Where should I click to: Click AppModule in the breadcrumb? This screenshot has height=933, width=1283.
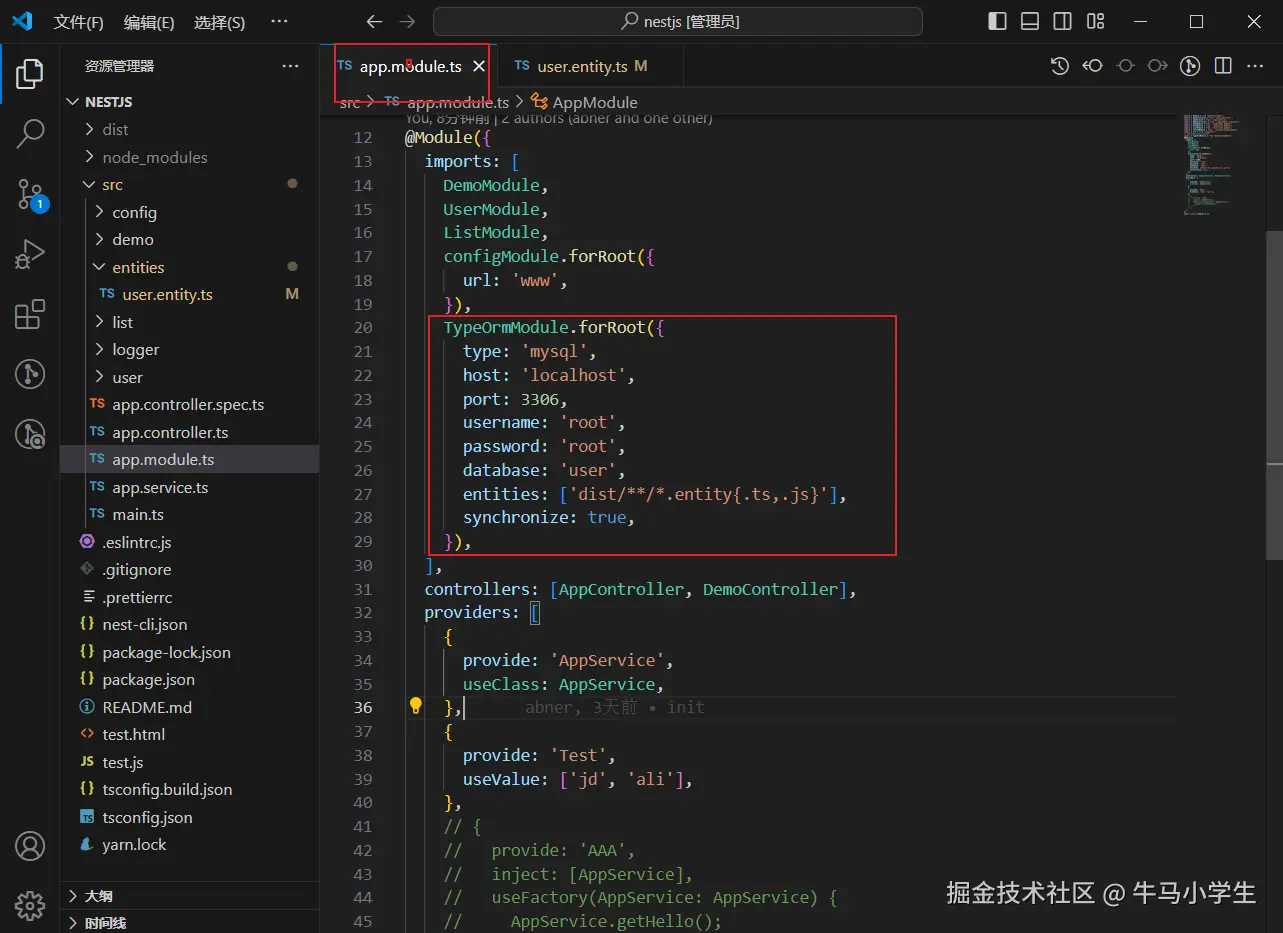click(x=594, y=102)
